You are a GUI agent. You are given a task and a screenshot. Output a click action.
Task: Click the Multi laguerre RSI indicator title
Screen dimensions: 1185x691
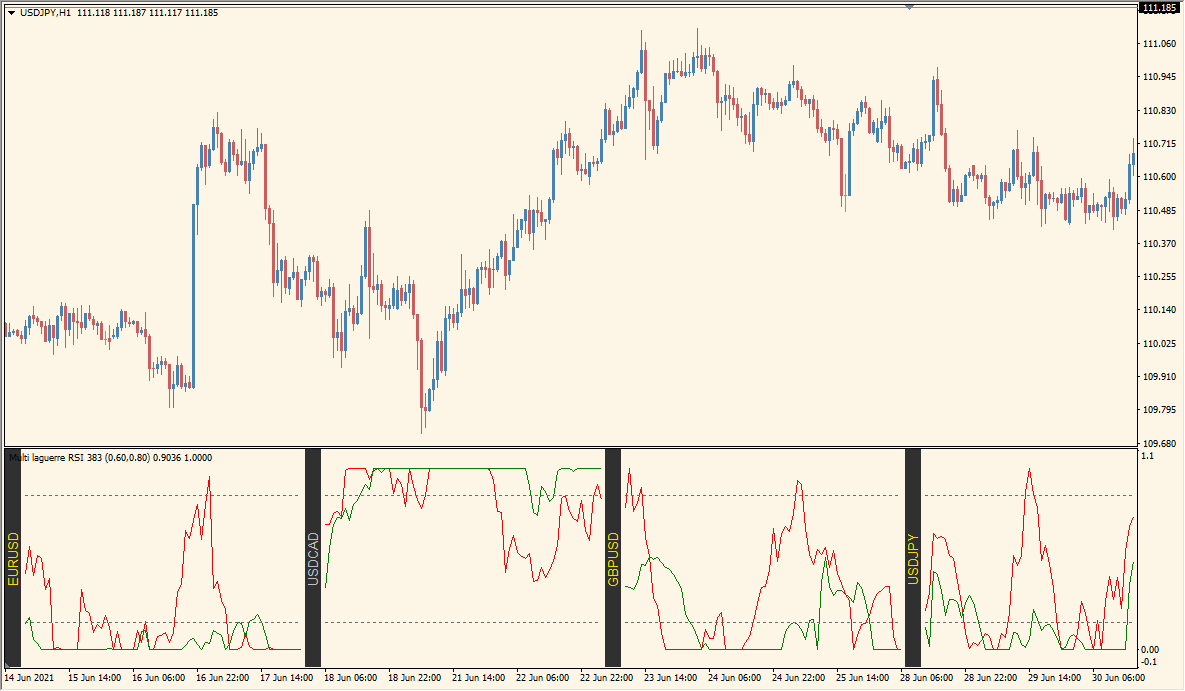pyautogui.click(x=110, y=457)
